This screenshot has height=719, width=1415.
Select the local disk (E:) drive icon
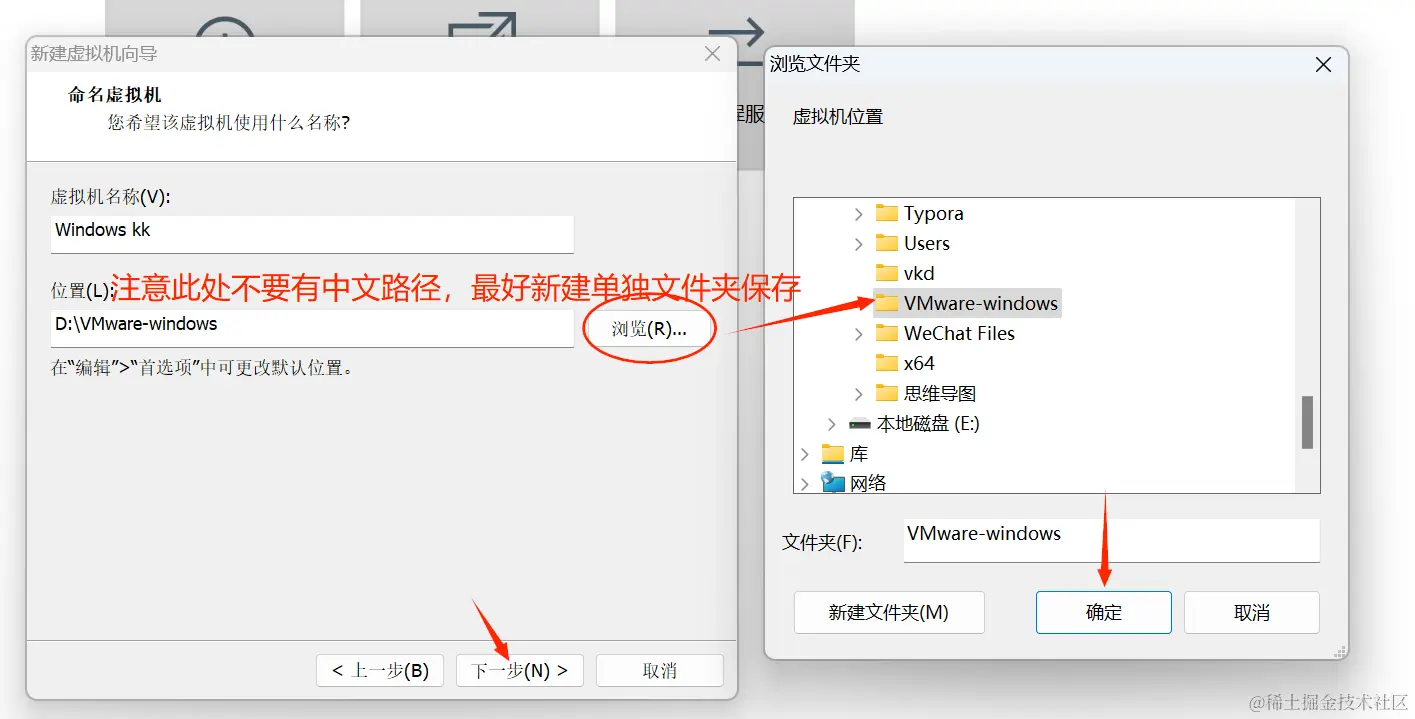(860, 424)
